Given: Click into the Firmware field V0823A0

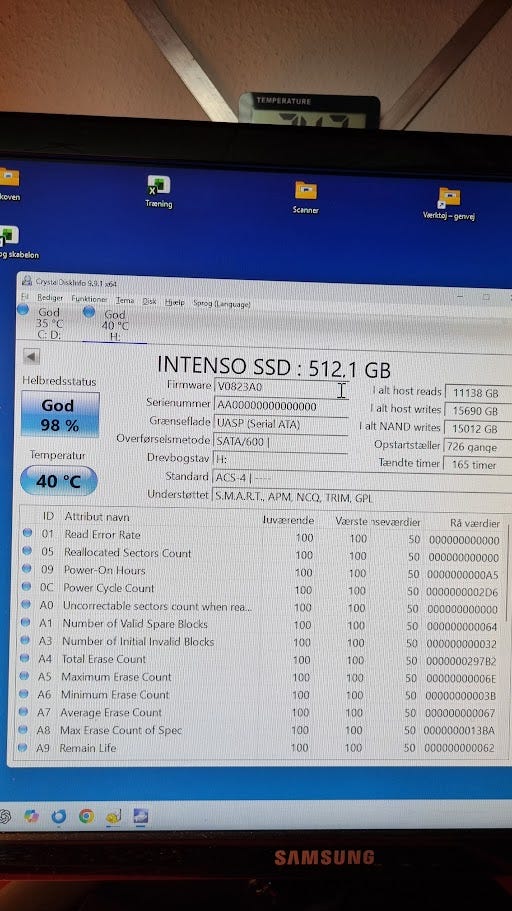Looking at the screenshot, I should click(x=281, y=387).
